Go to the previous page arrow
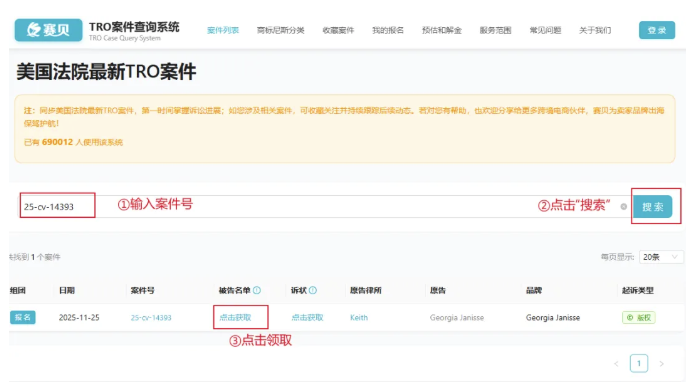 (616, 364)
